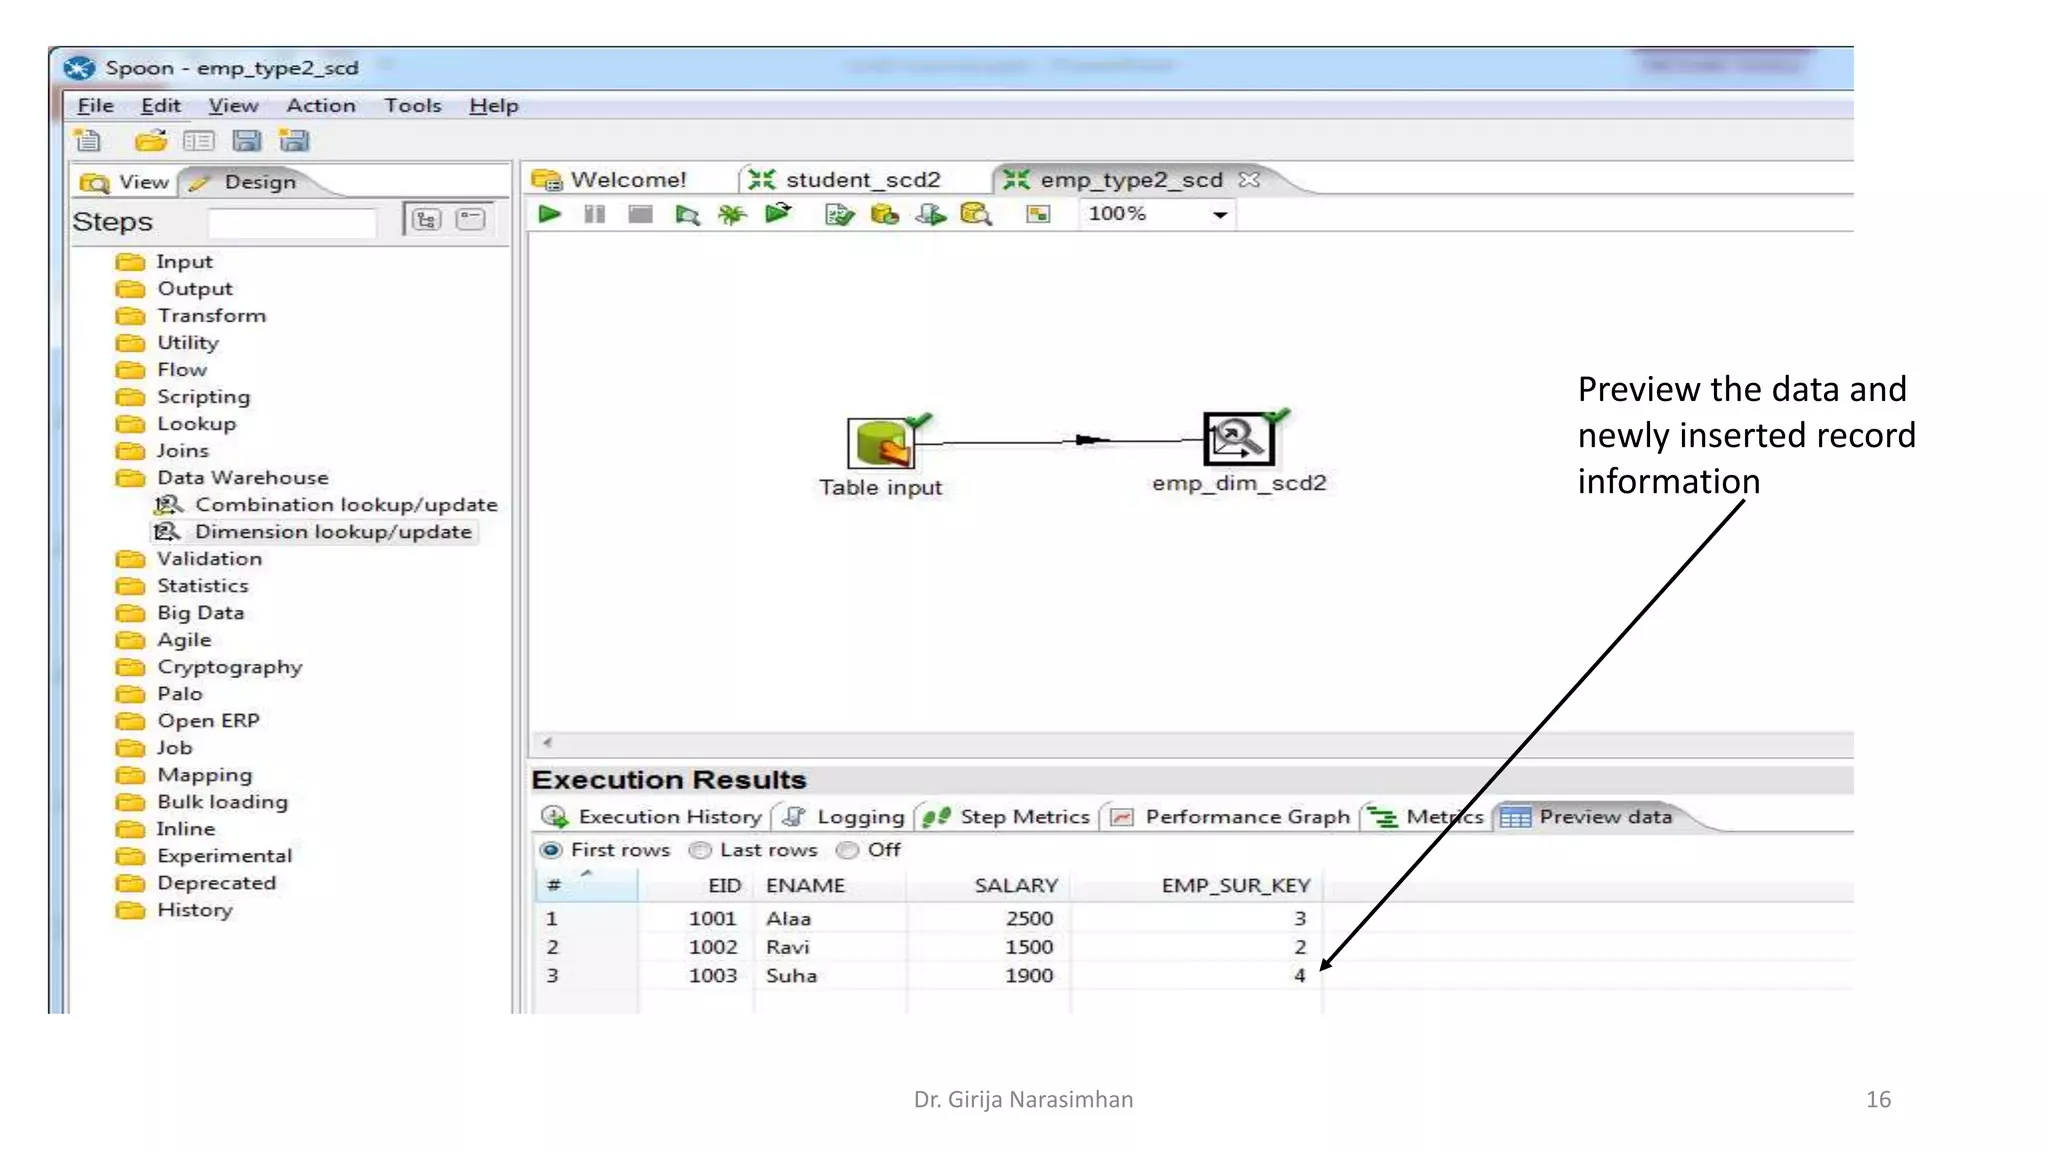The image size is (2048, 1152).
Task: Pause the running transformation
Action: tap(594, 214)
